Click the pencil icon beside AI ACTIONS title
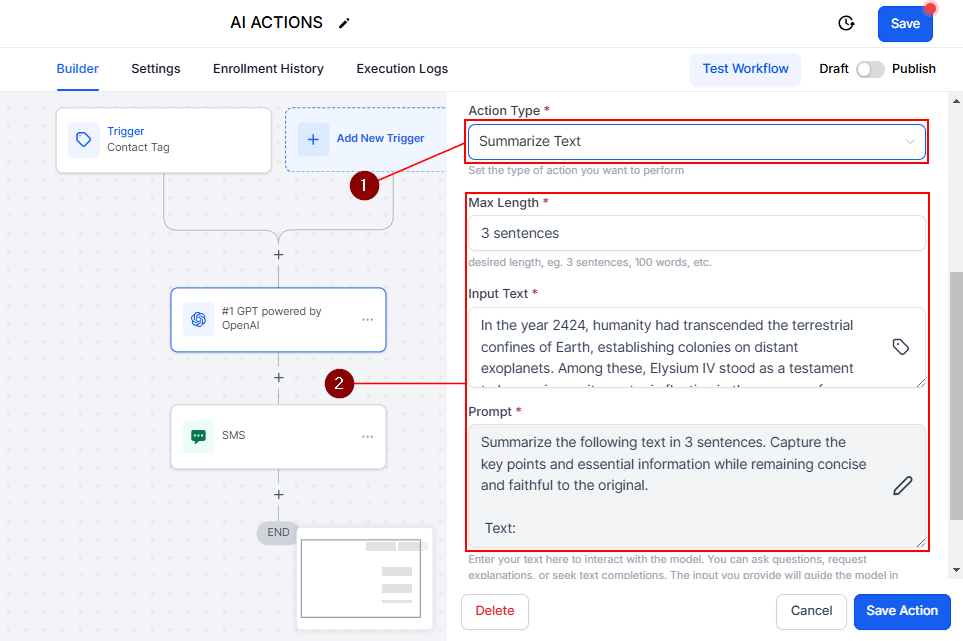Viewport: 963px width, 641px height. click(344, 23)
